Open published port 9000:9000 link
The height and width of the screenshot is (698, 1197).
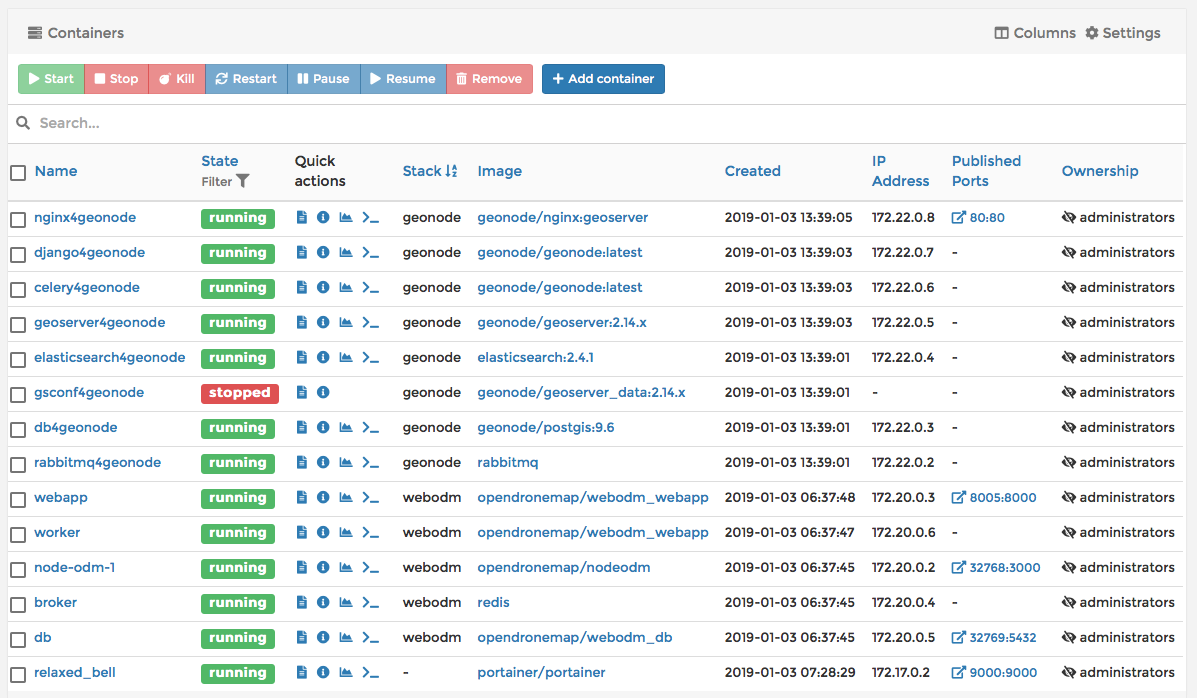pyautogui.click(x=995, y=673)
